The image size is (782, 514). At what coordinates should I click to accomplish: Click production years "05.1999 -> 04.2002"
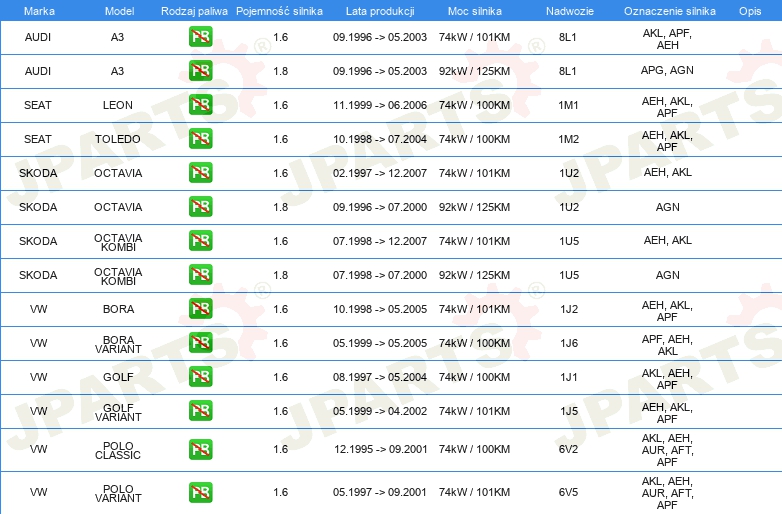pyautogui.click(x=380, y=411)
